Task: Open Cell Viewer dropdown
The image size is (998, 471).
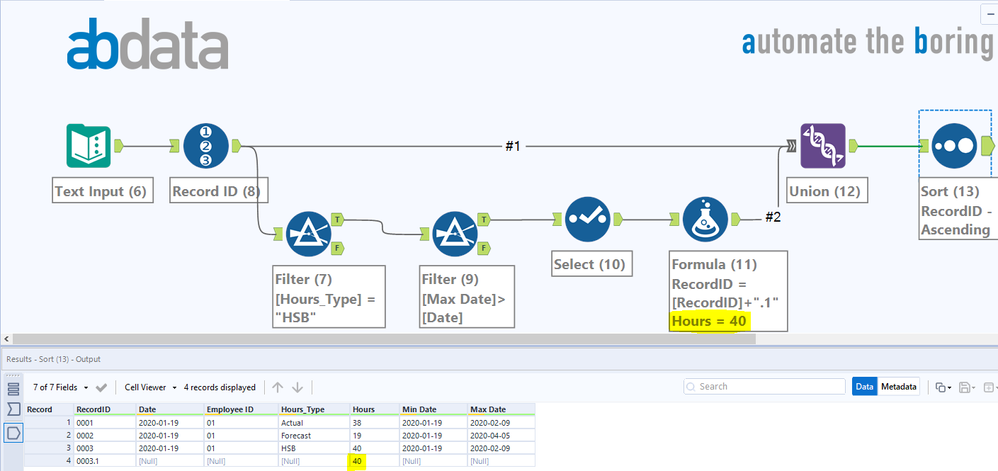Action: click(150, 387)
